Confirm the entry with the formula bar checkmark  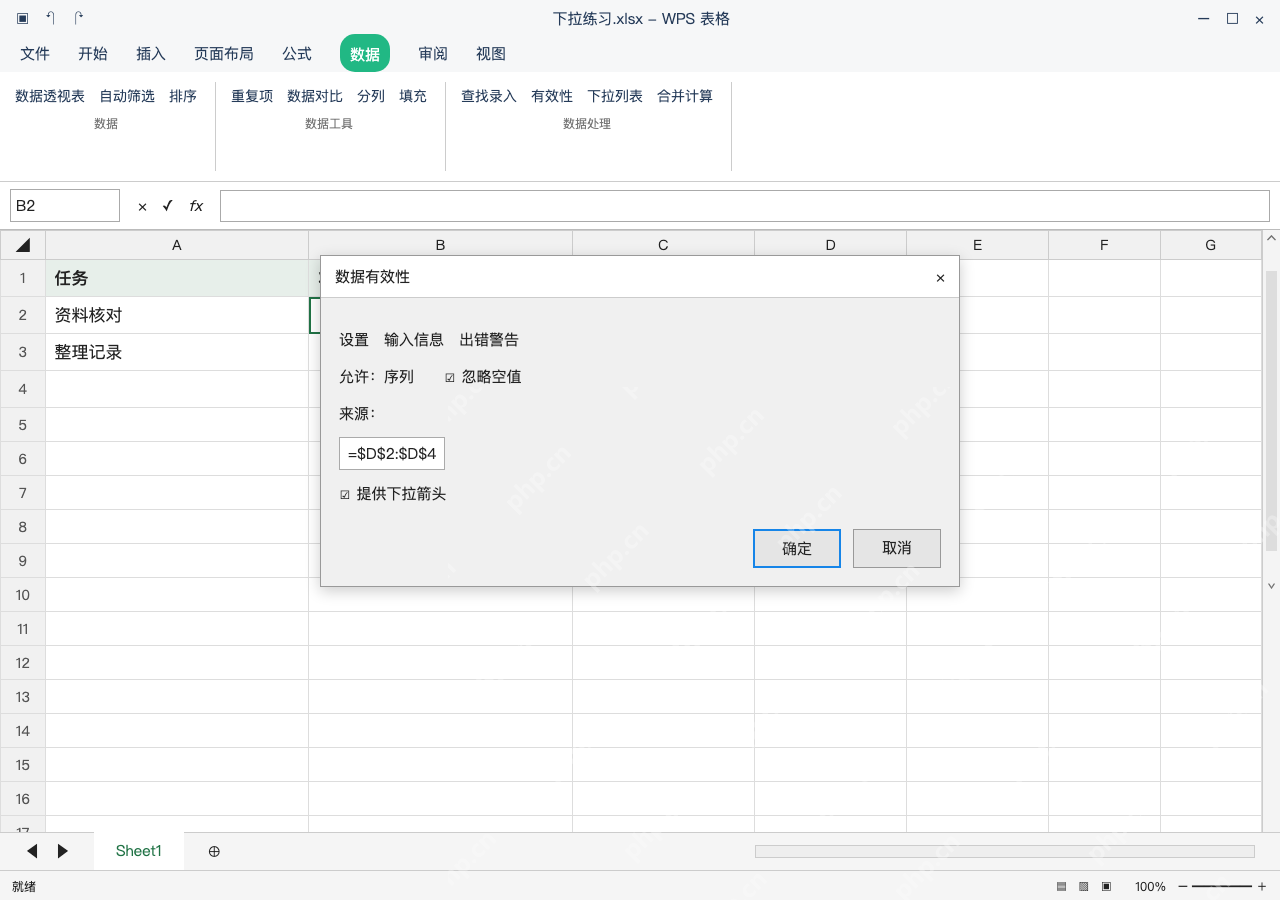coord(168,206)
